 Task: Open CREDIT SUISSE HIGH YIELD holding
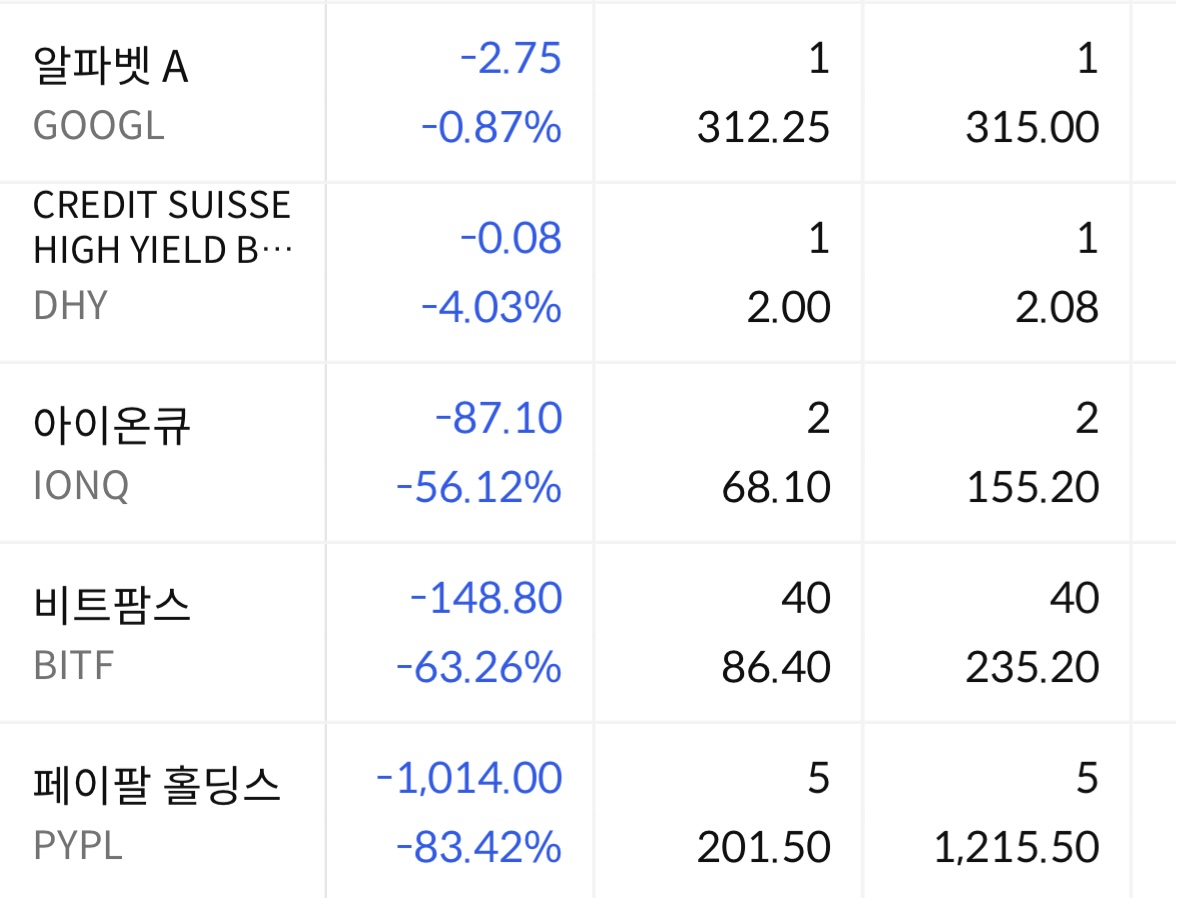point(162,227)
